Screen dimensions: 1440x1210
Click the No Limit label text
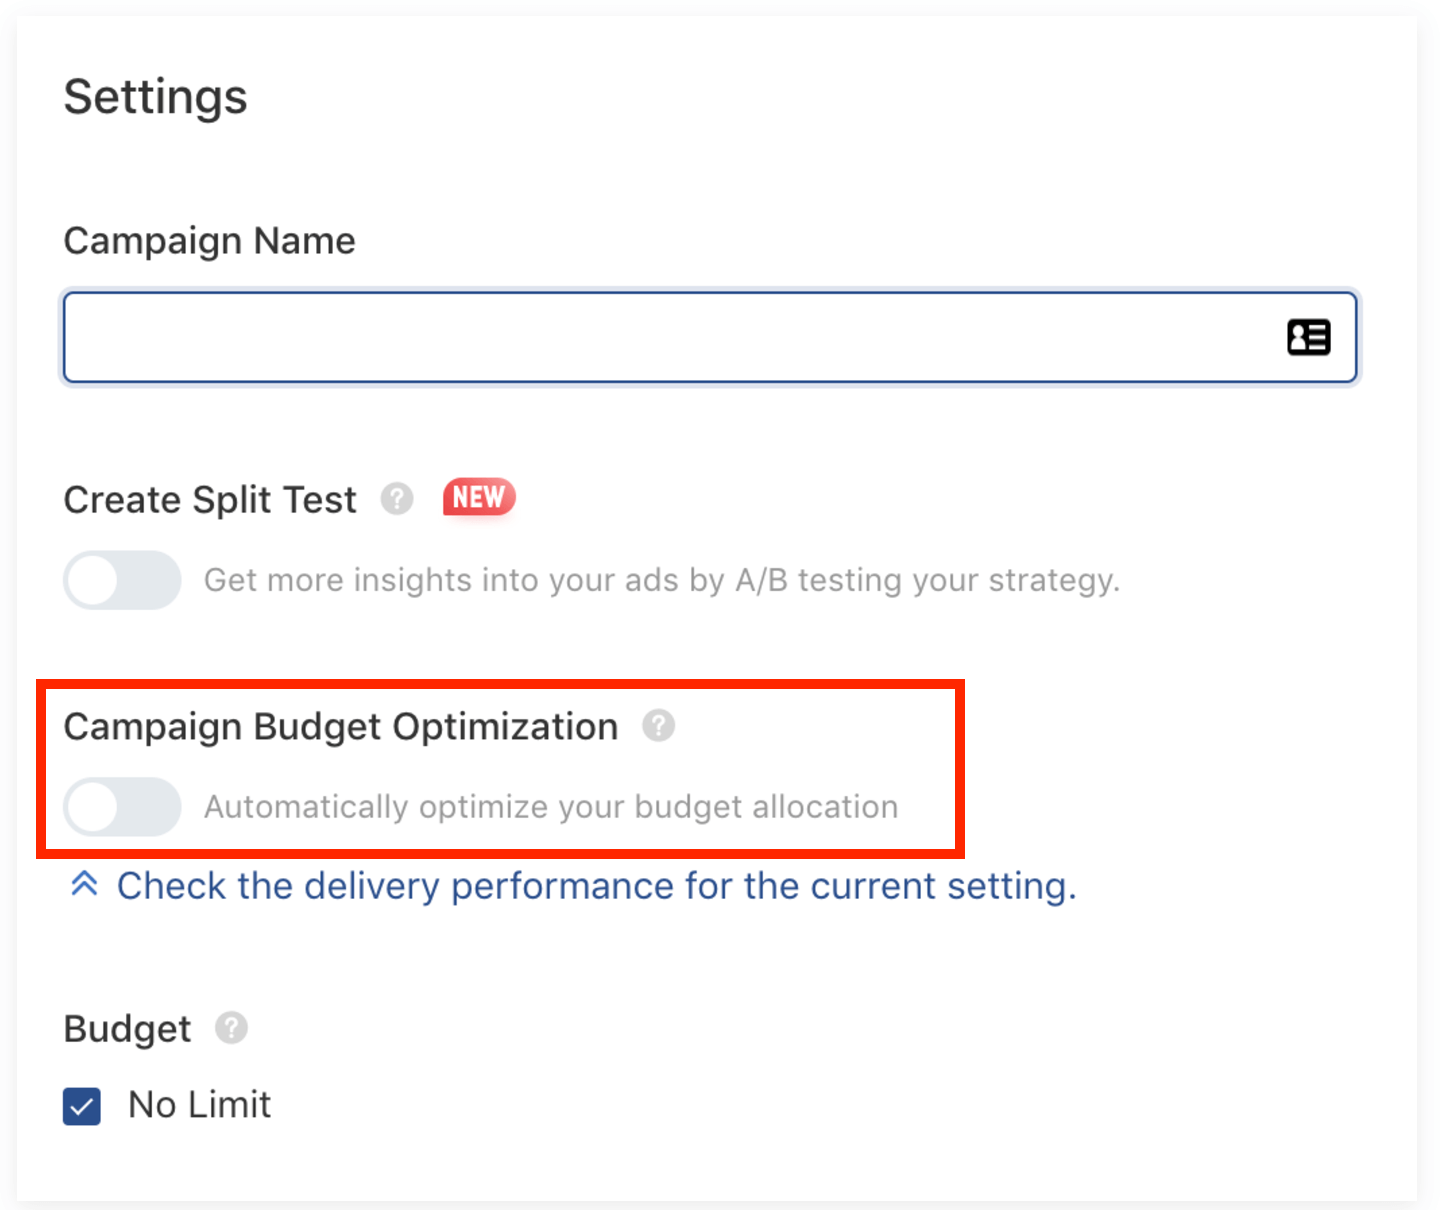coord(199,1105)
